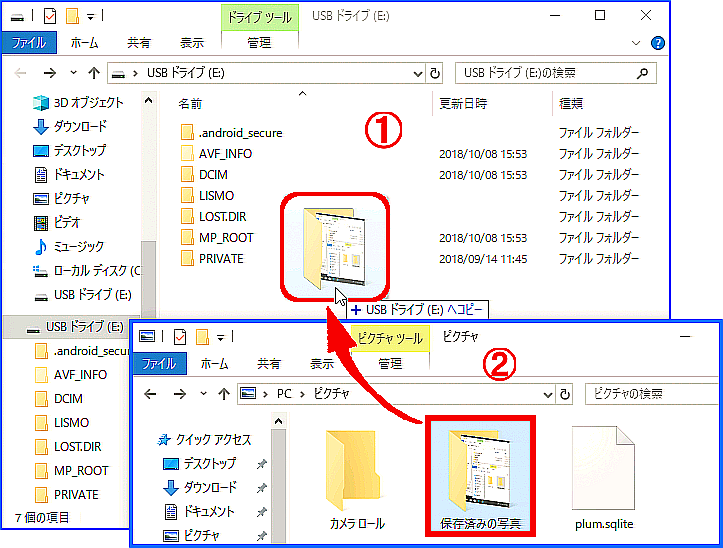Select AVF_INFO subfolder in navigation tree
This screenshot has height=548, width=723.
click(71, 375)
